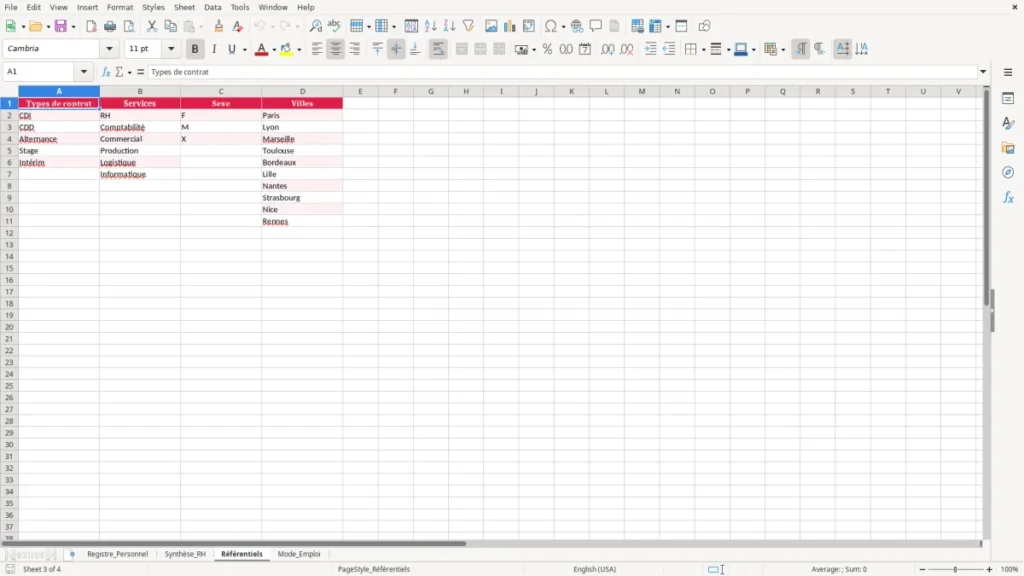Switch to Mode_Emploi sheet tab
Screen dimensions: 1024x576
pos(299,554)
